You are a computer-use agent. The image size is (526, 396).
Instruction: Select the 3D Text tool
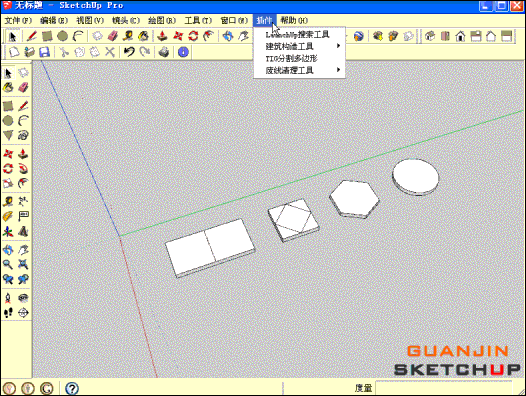tap(23, 231)
